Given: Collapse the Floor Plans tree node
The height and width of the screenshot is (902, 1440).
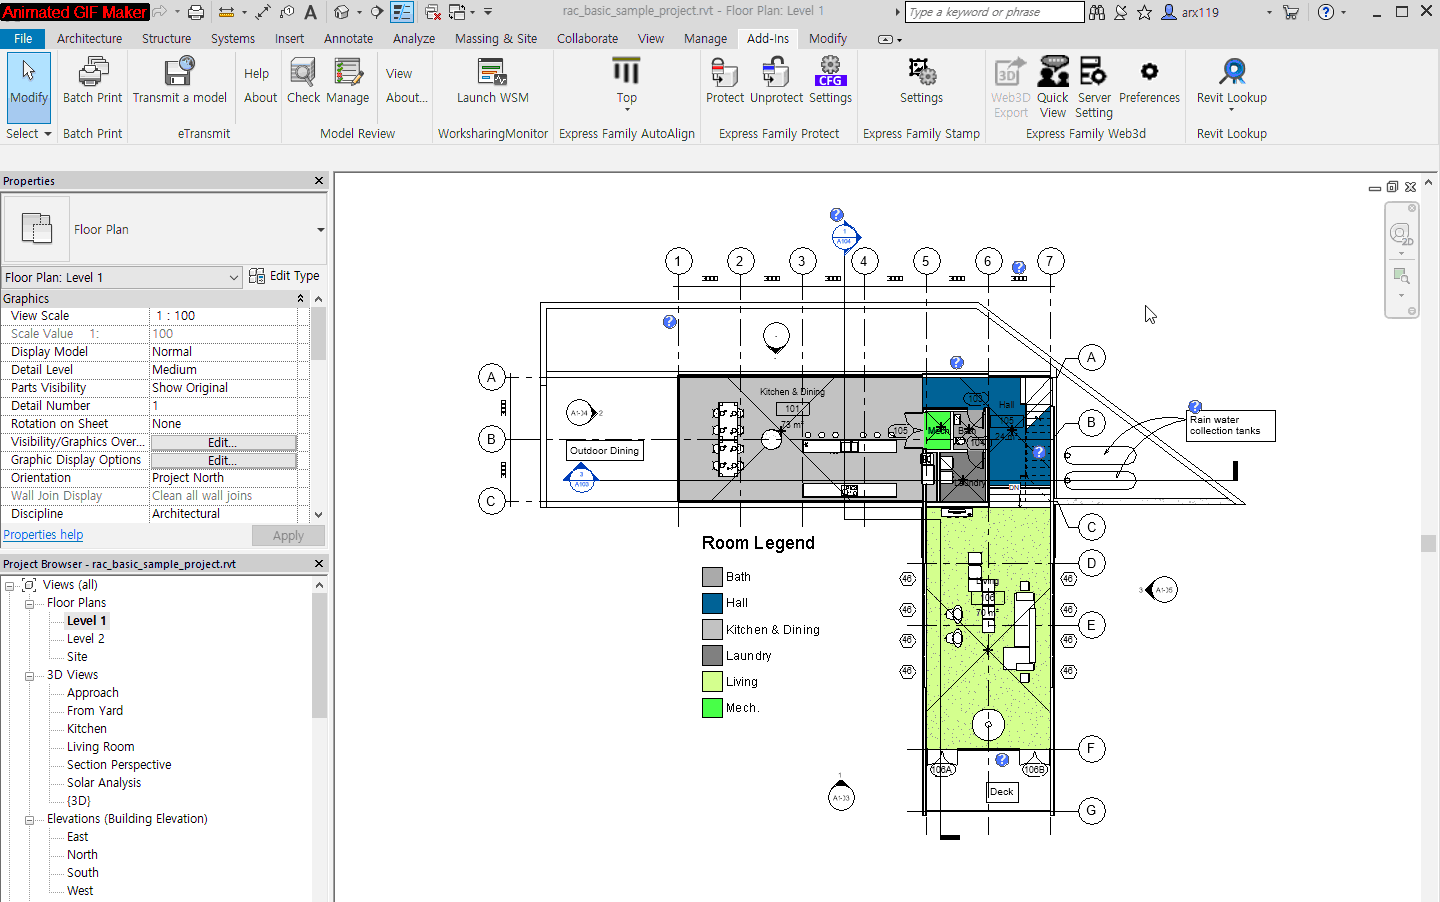Looking at the screenshot, I should pos(29,603).
